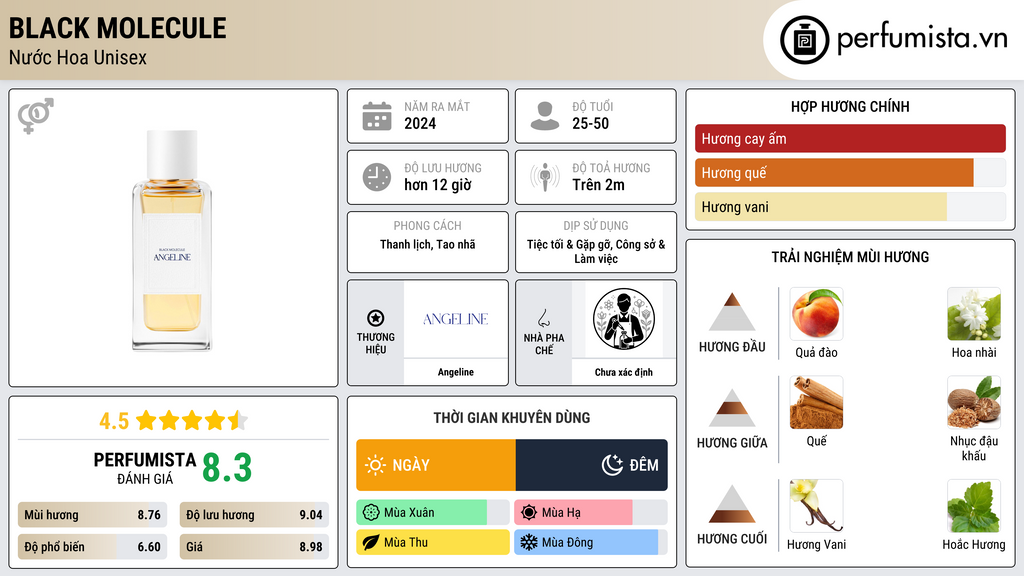The width and height of the screenshot is (1024, 576).
Task: Click the star badge icon above Thương hiệu
Action: click(x=376, y=318)
